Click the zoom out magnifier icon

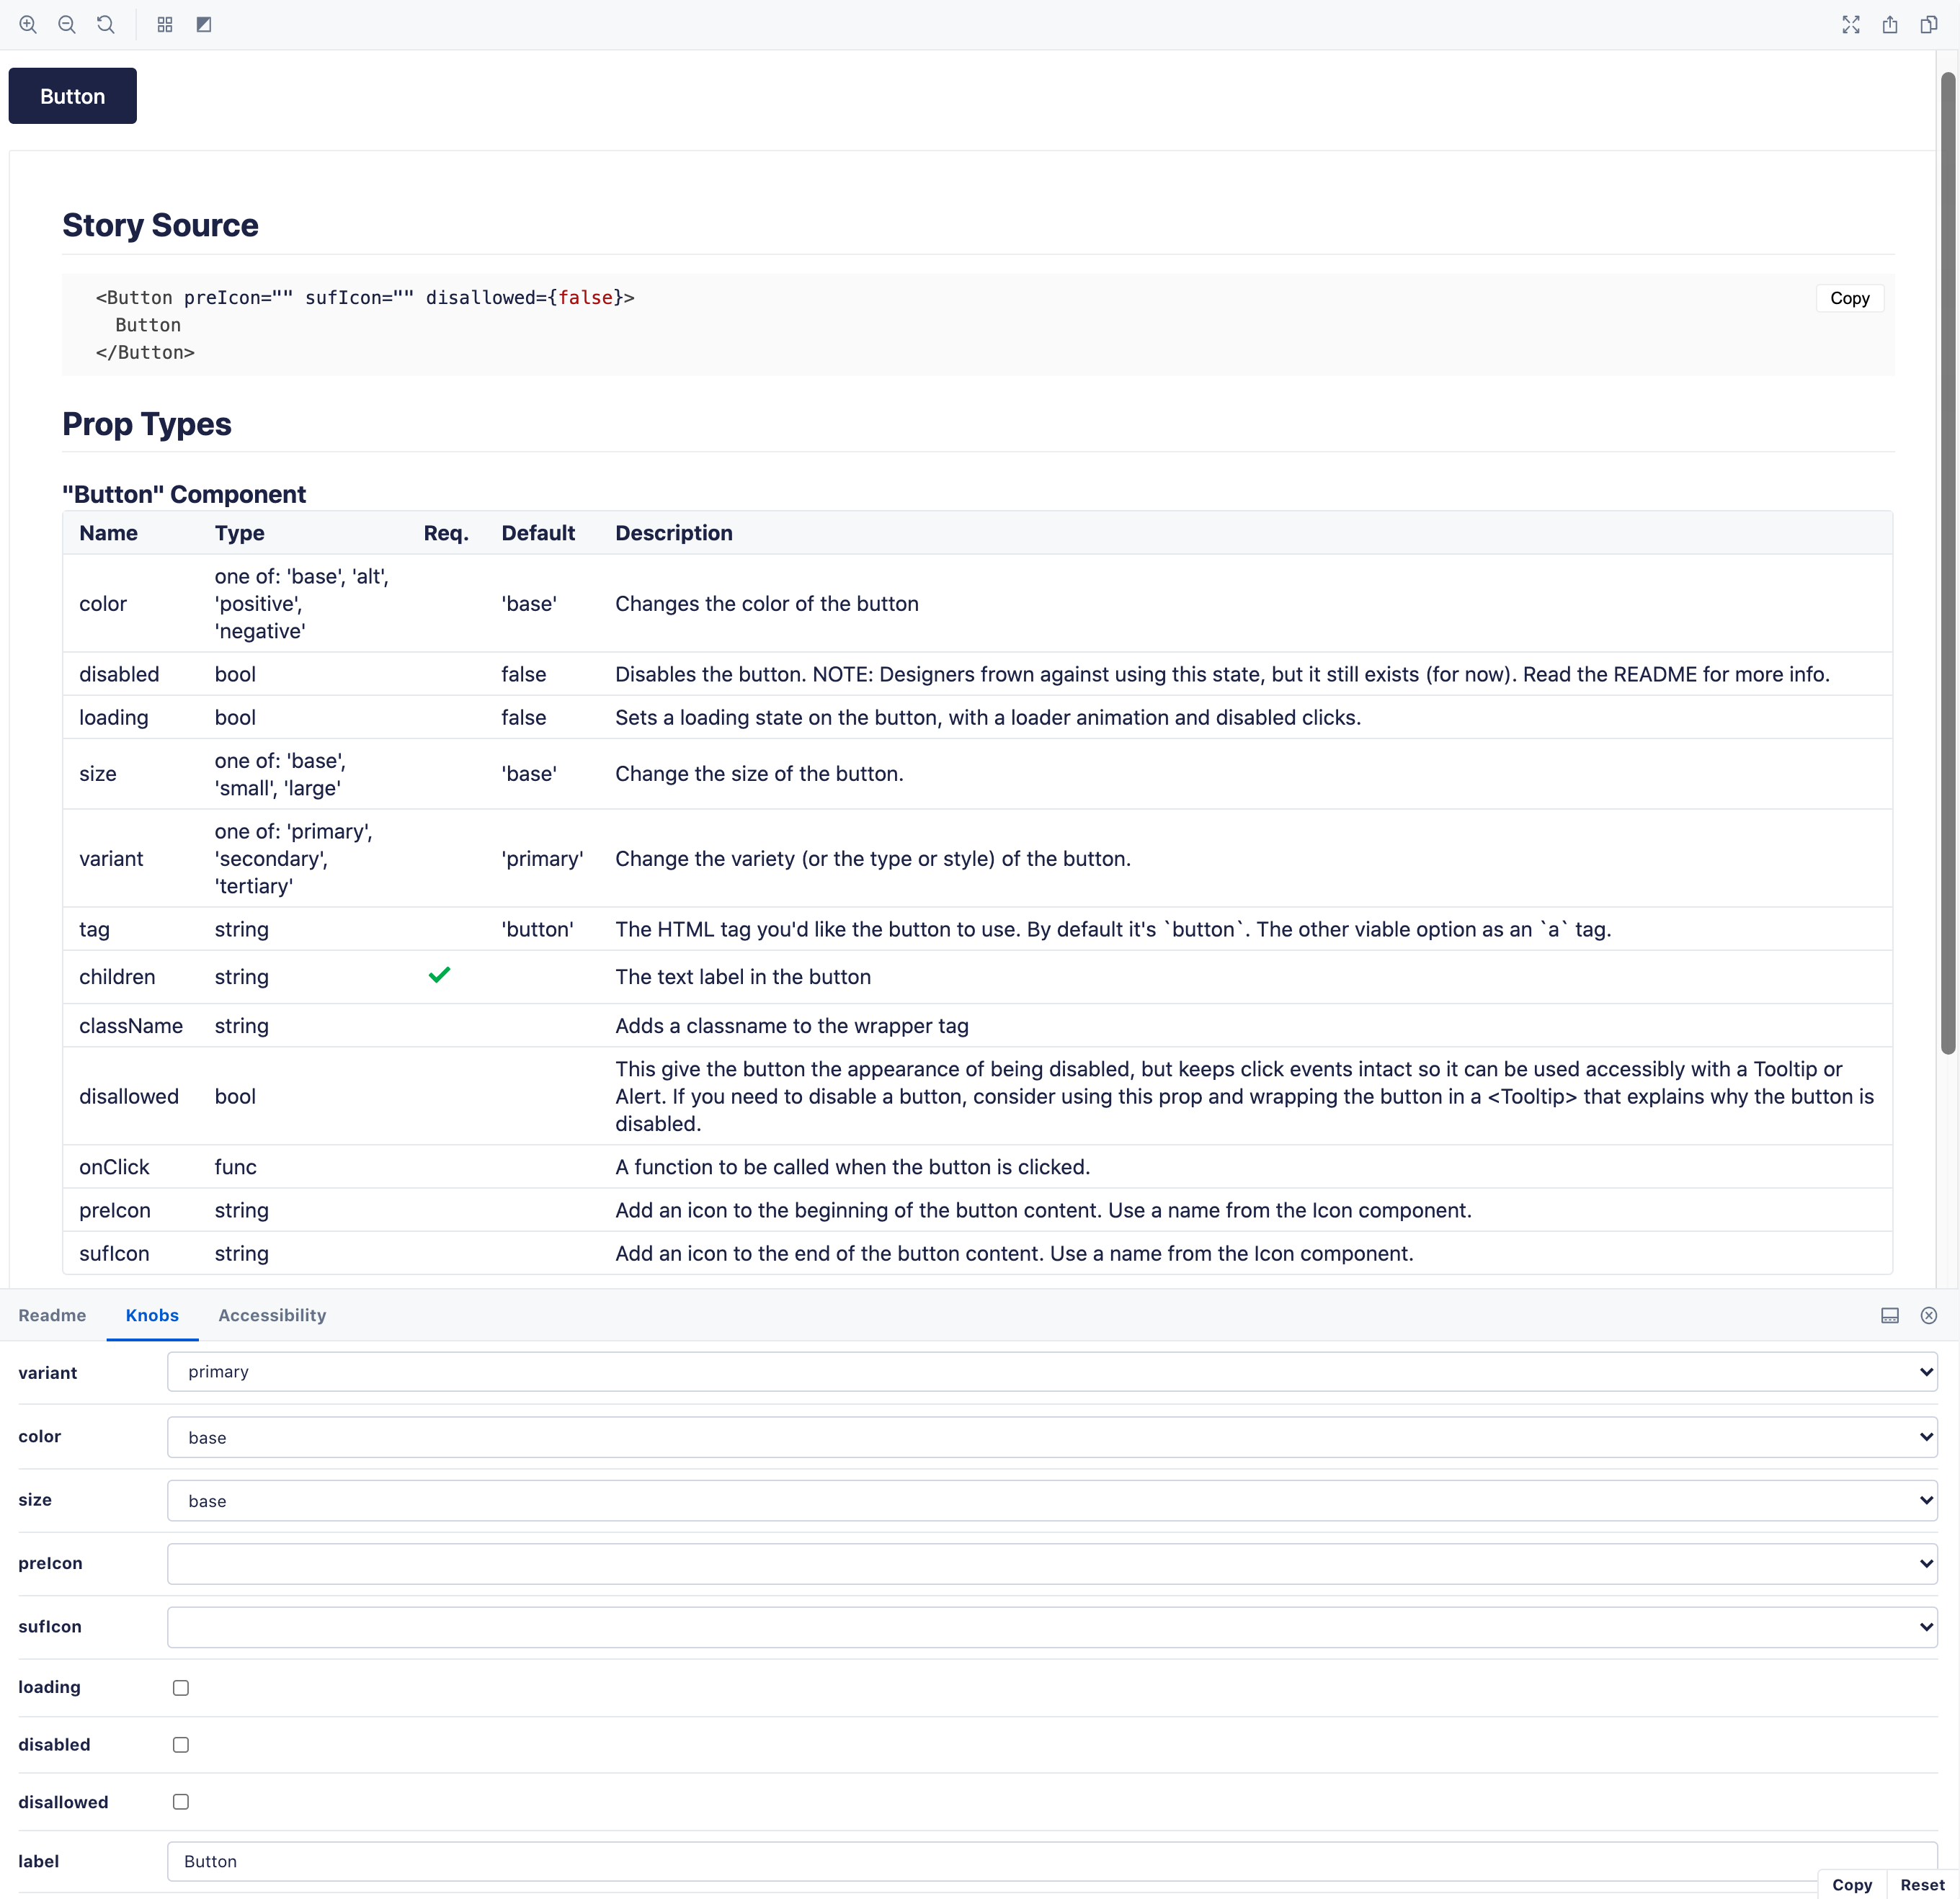(67, 25)
